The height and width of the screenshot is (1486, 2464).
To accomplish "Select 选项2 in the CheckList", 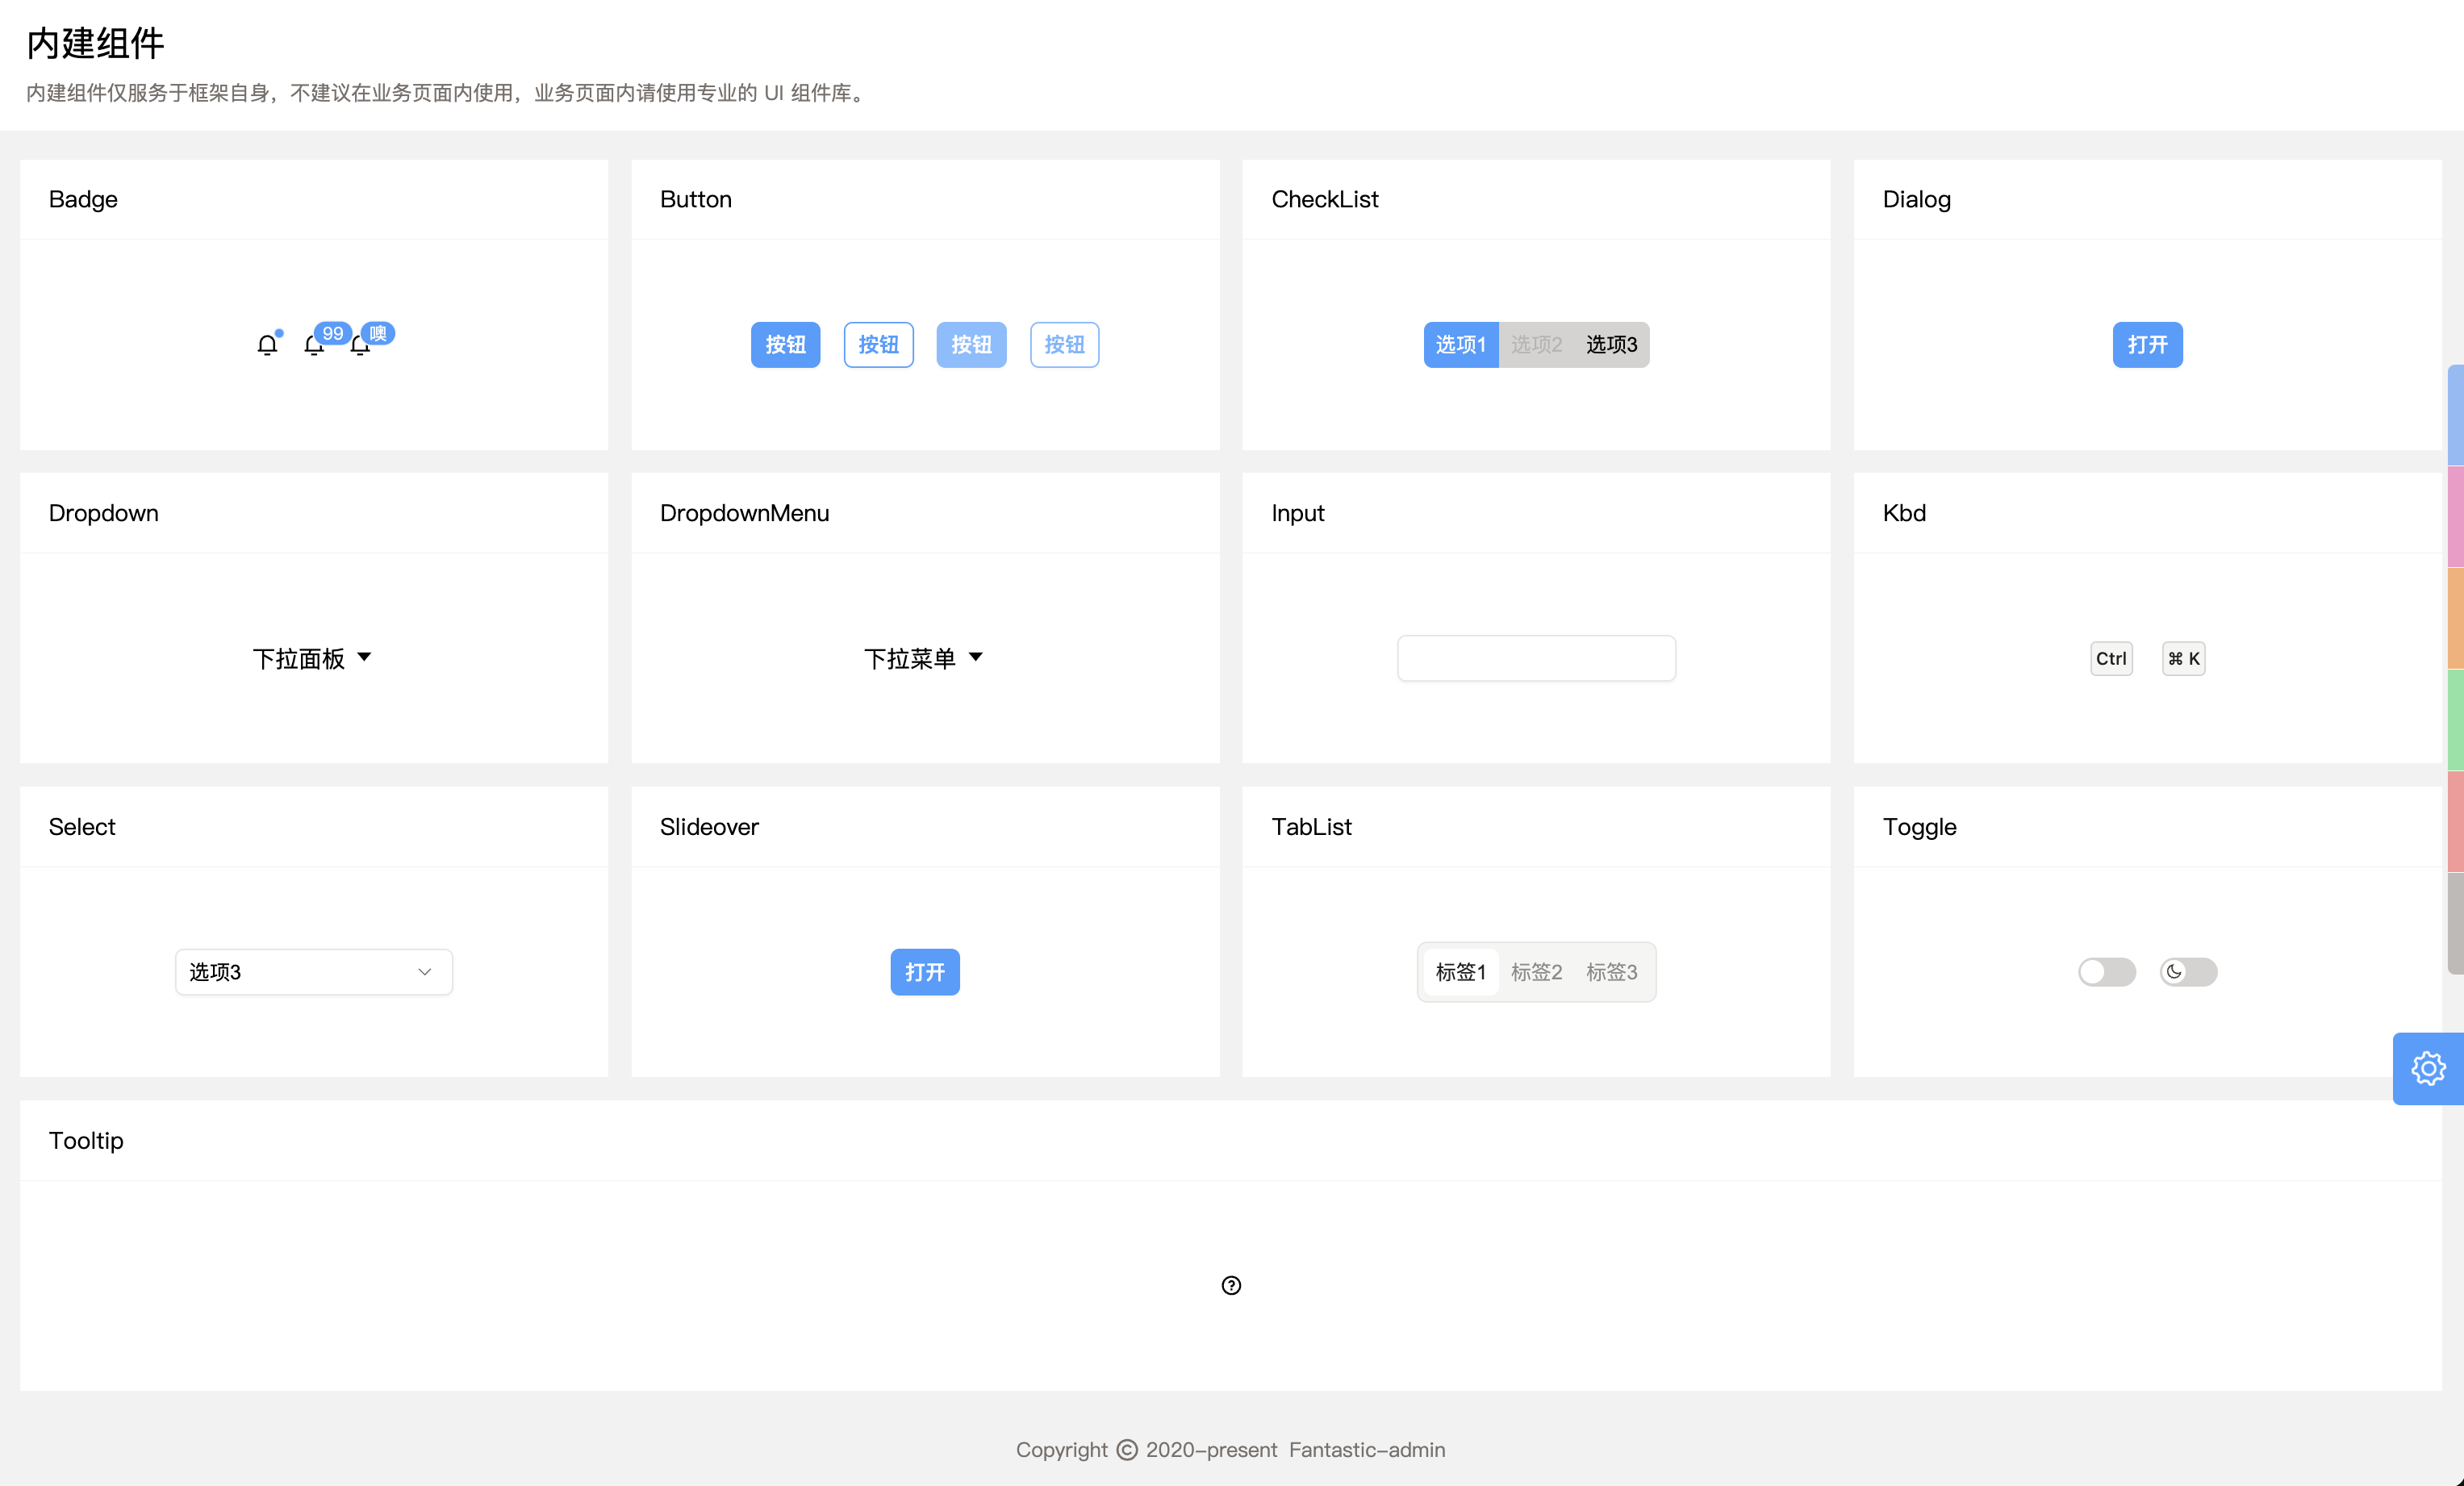I will point(1536,345).
